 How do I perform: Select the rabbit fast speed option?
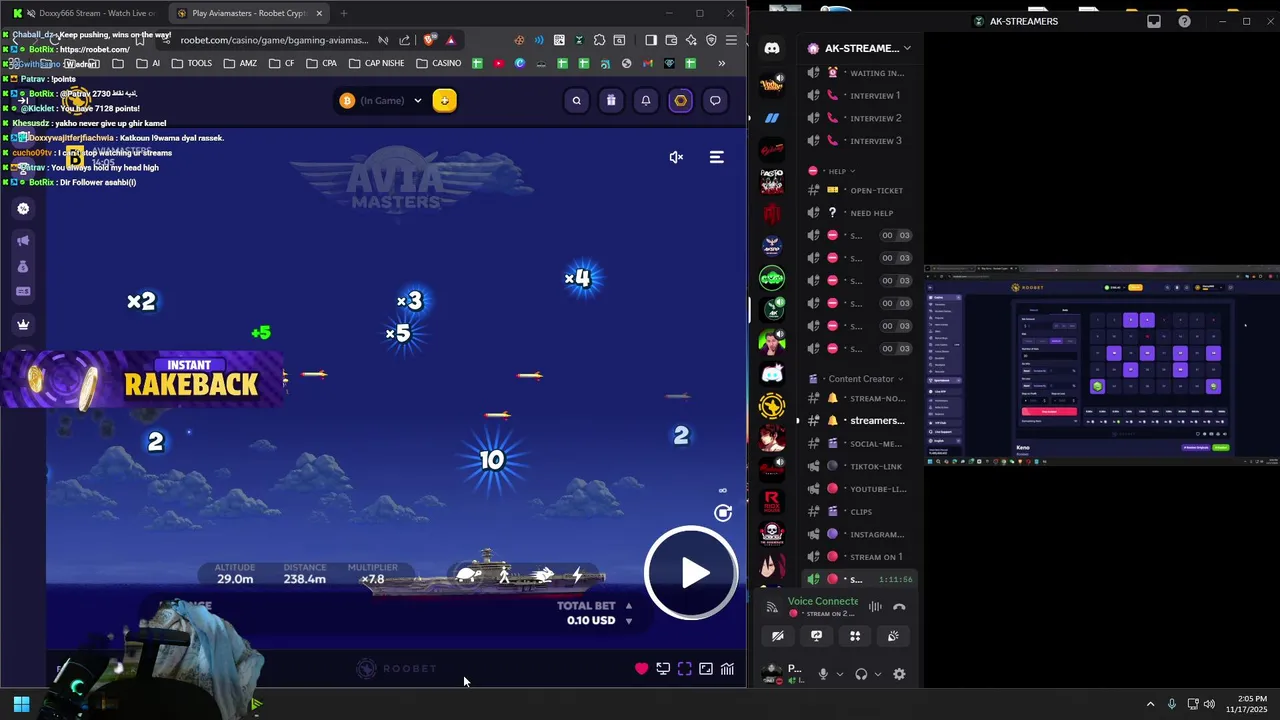tap(543, 575)
